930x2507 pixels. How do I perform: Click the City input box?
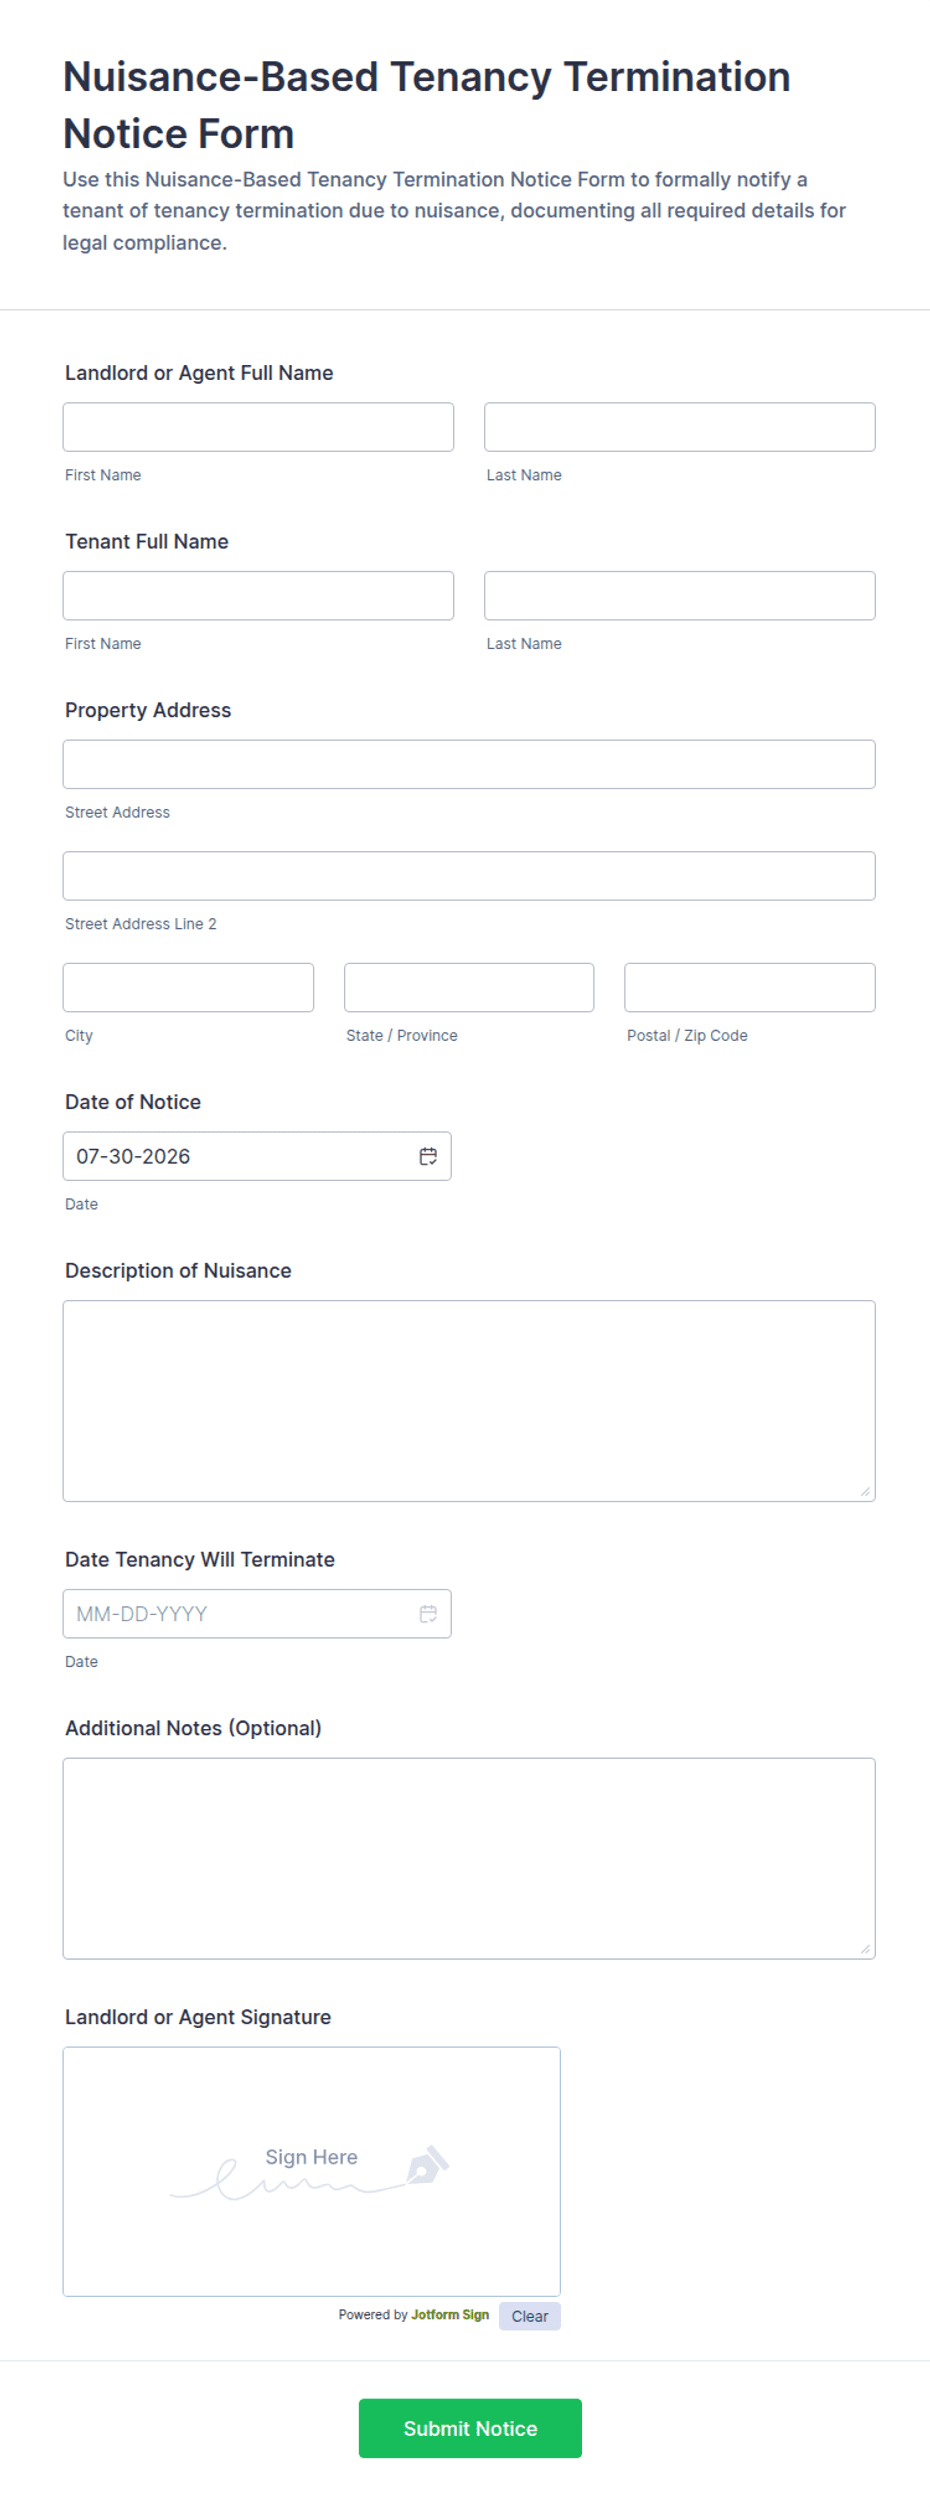tap(188, 988)
